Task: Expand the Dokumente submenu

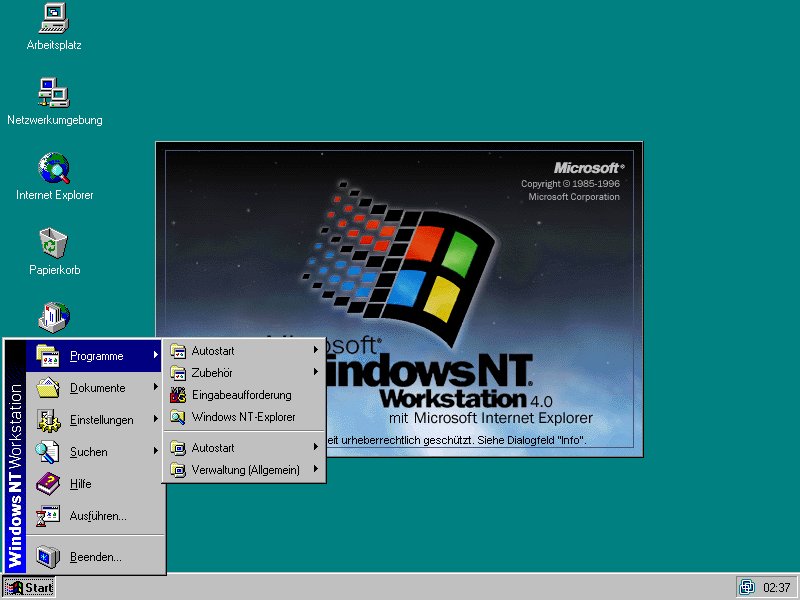Action: pyautogui.click(x=97, y=388)
